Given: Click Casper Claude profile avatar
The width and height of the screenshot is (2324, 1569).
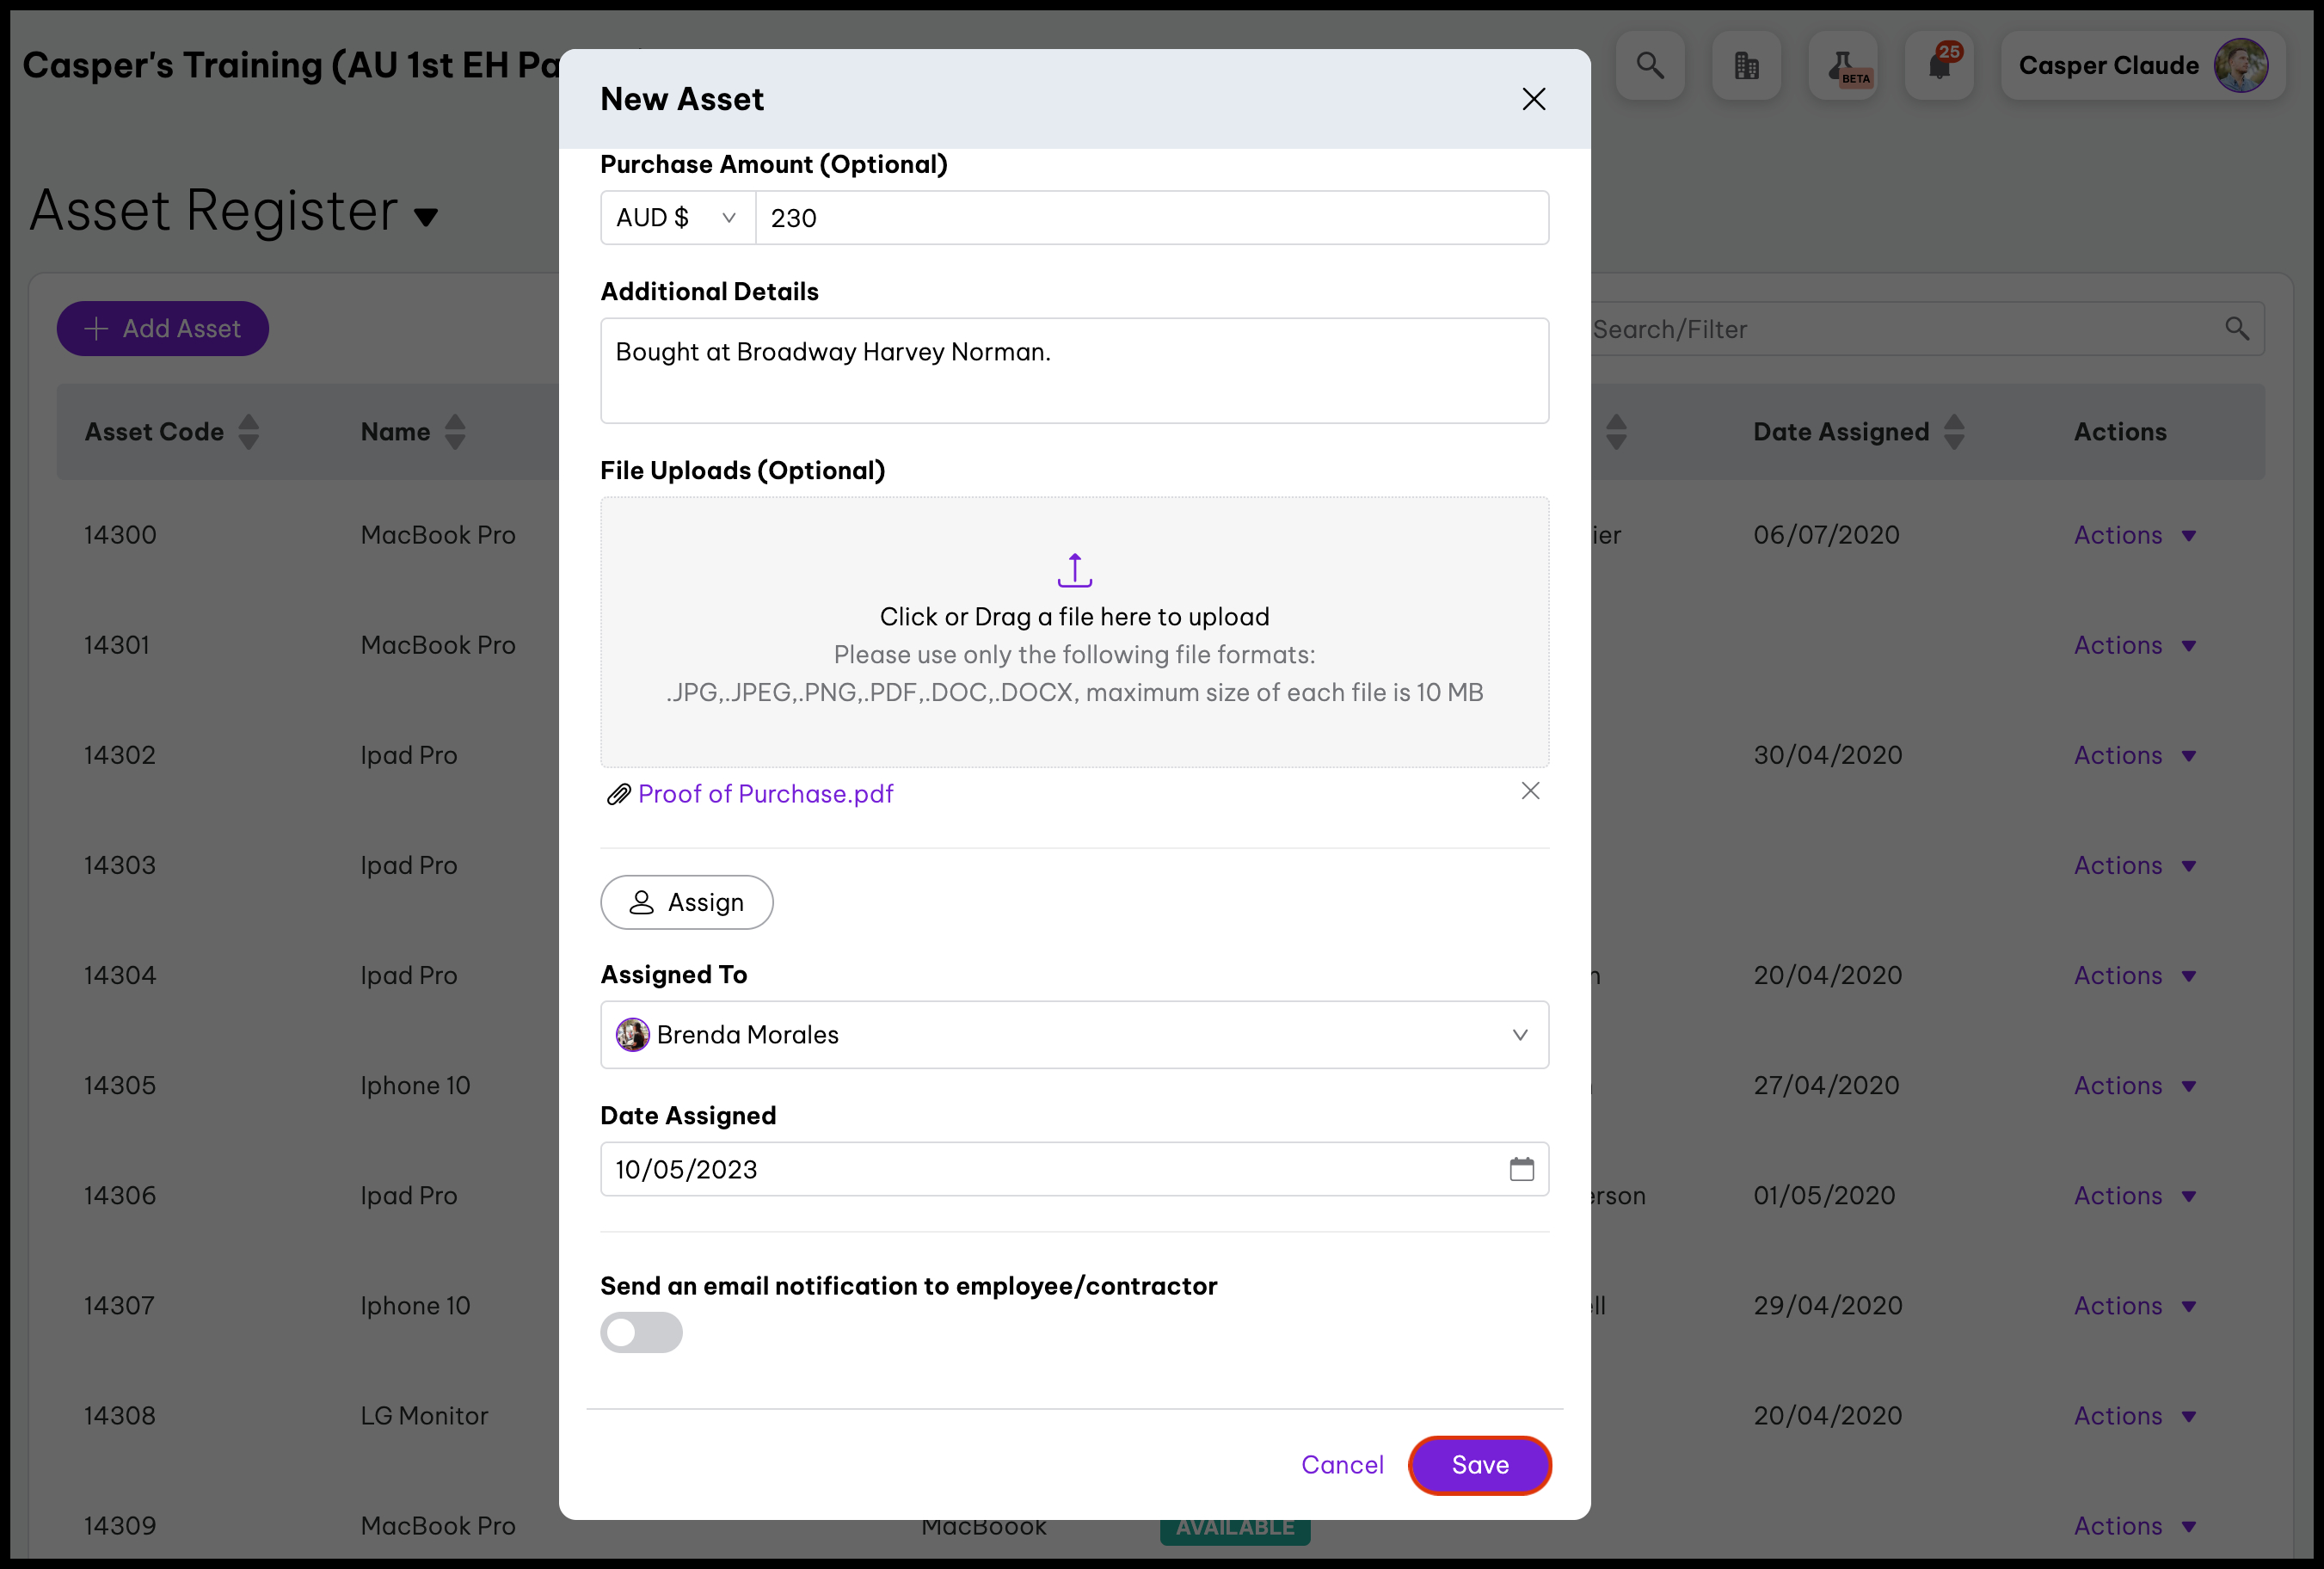Looking at the screenshot, I should tap(2240, 66).
